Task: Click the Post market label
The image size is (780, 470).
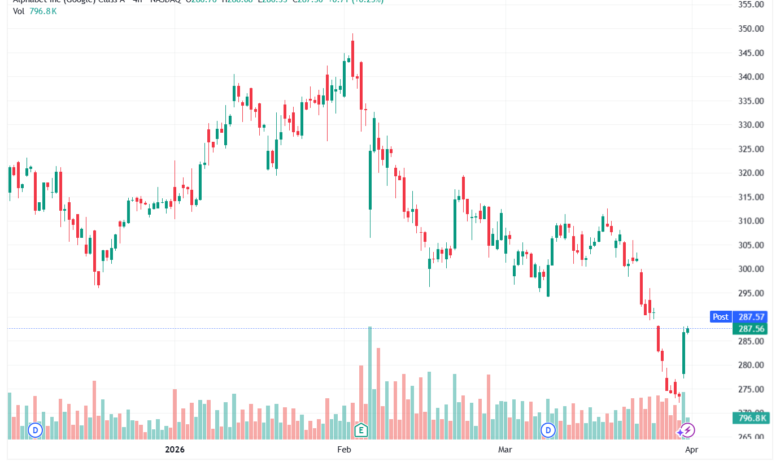Action: click(x=720, y=316)
